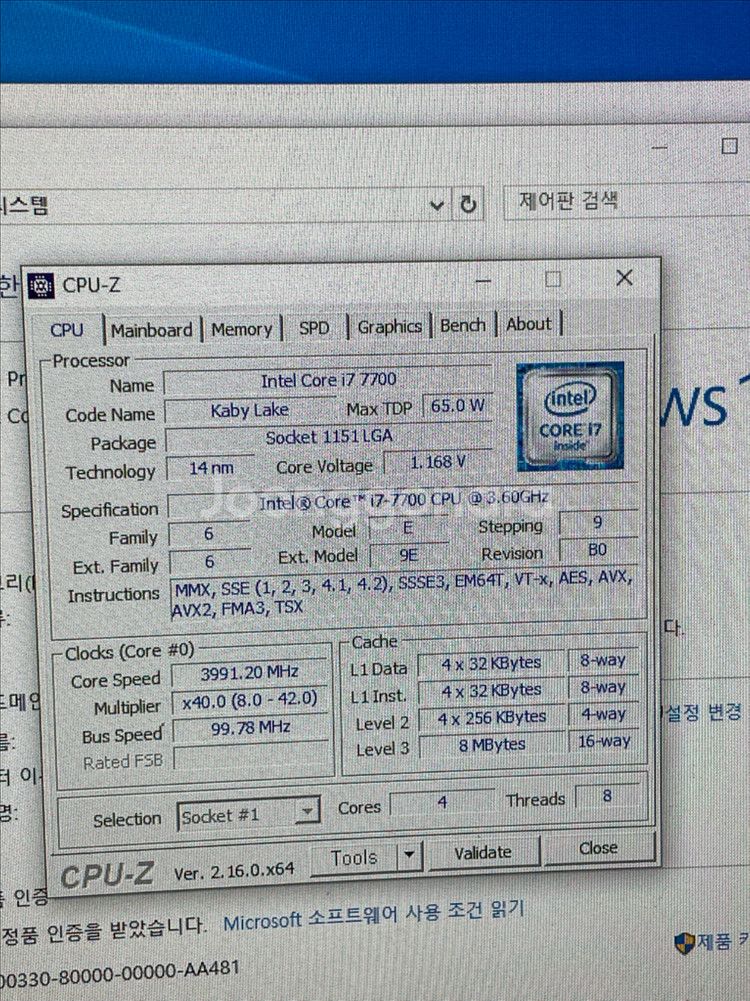Click the Level 3 value 8 MBytes
The image size is (750, 1001).
(492, 745)
